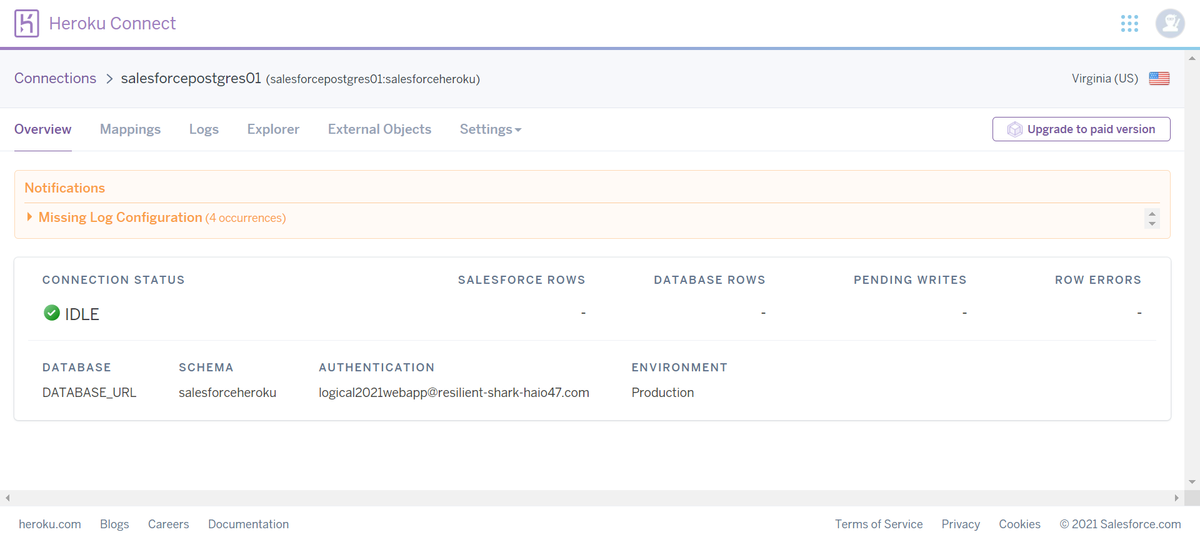Screen dimensions: 1200x542
Task: Click the DATABASE ROWS label
Action: tap(710, 280)
